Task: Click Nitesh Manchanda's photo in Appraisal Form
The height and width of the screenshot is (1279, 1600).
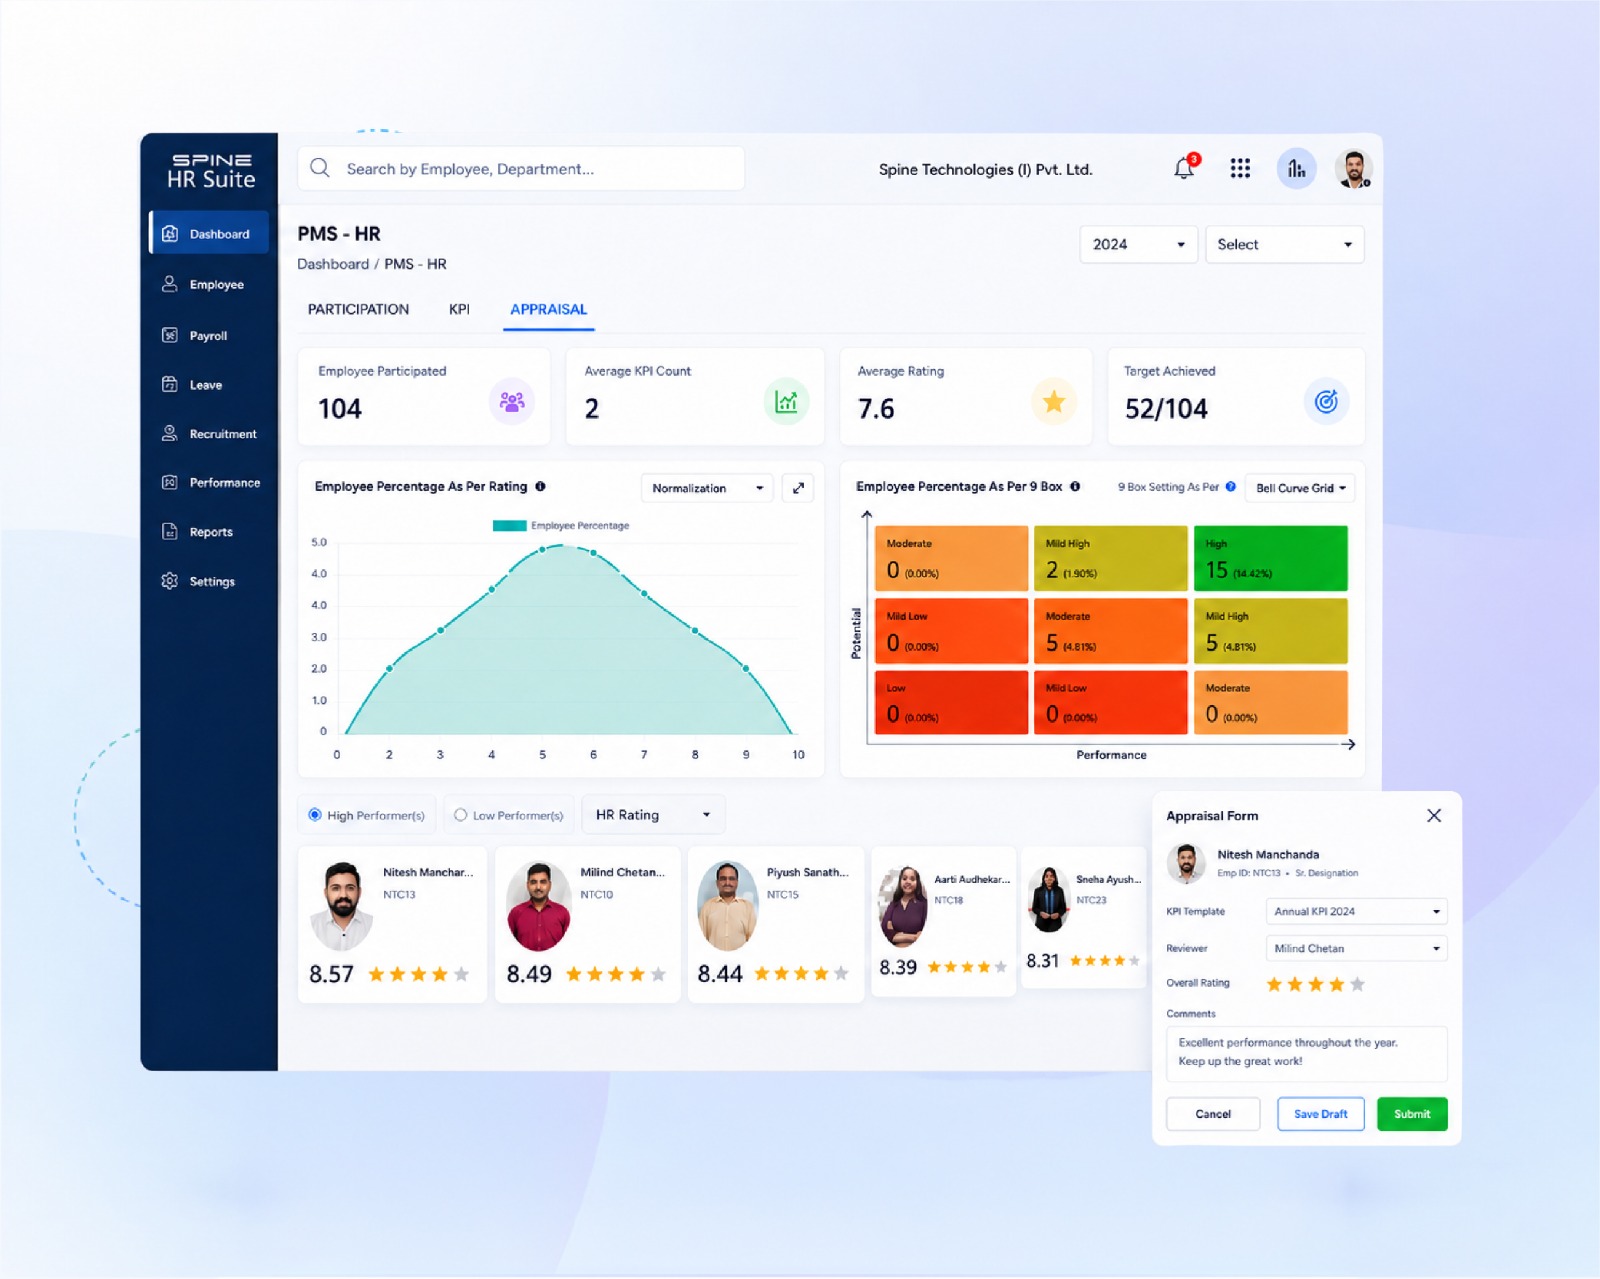Action: 1187,863
